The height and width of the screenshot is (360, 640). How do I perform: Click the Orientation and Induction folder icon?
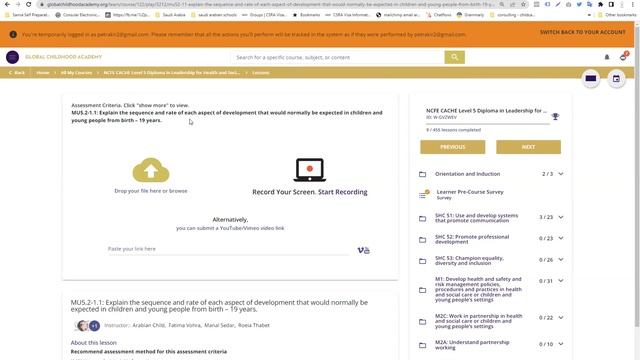click(422, 174)
